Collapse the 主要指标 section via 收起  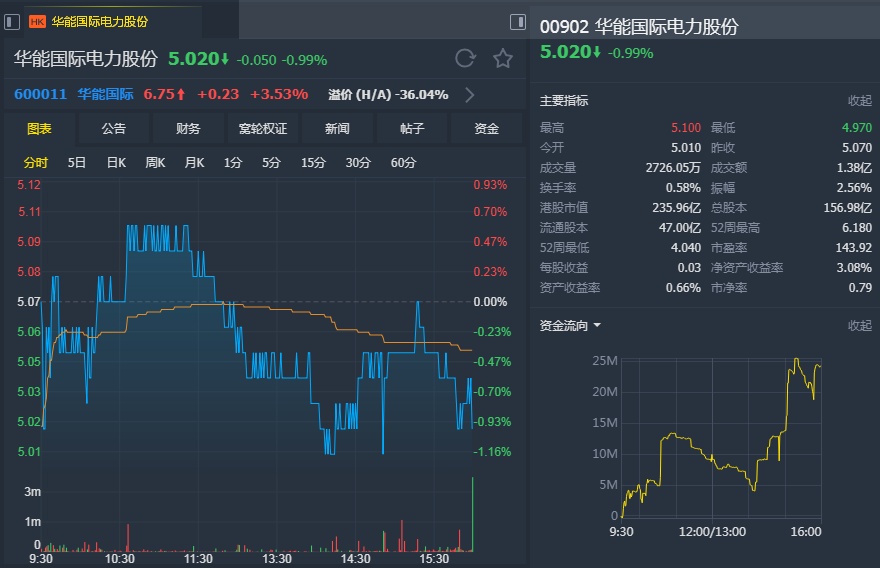[x=859, y=101]
